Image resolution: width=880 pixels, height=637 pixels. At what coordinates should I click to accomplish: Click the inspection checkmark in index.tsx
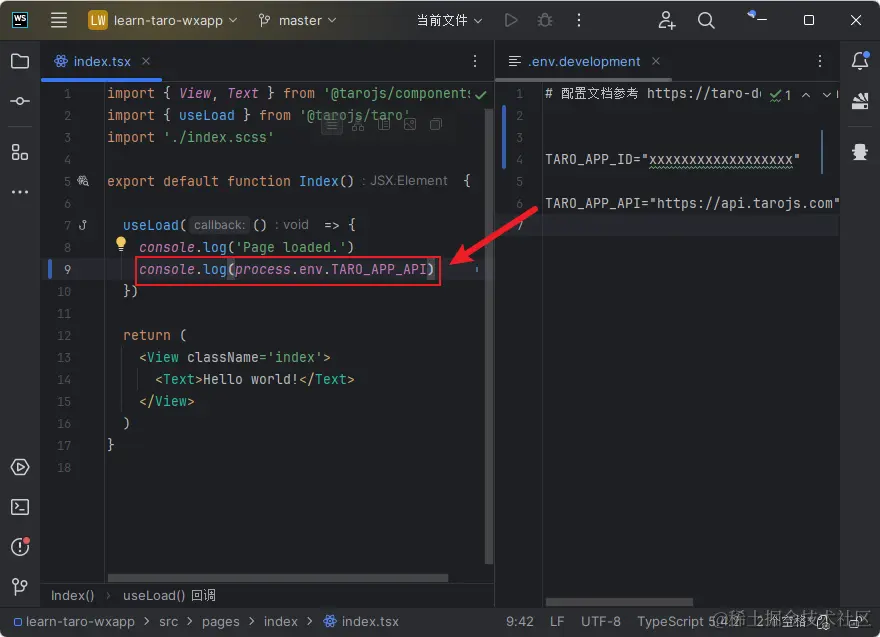point(481,94)
